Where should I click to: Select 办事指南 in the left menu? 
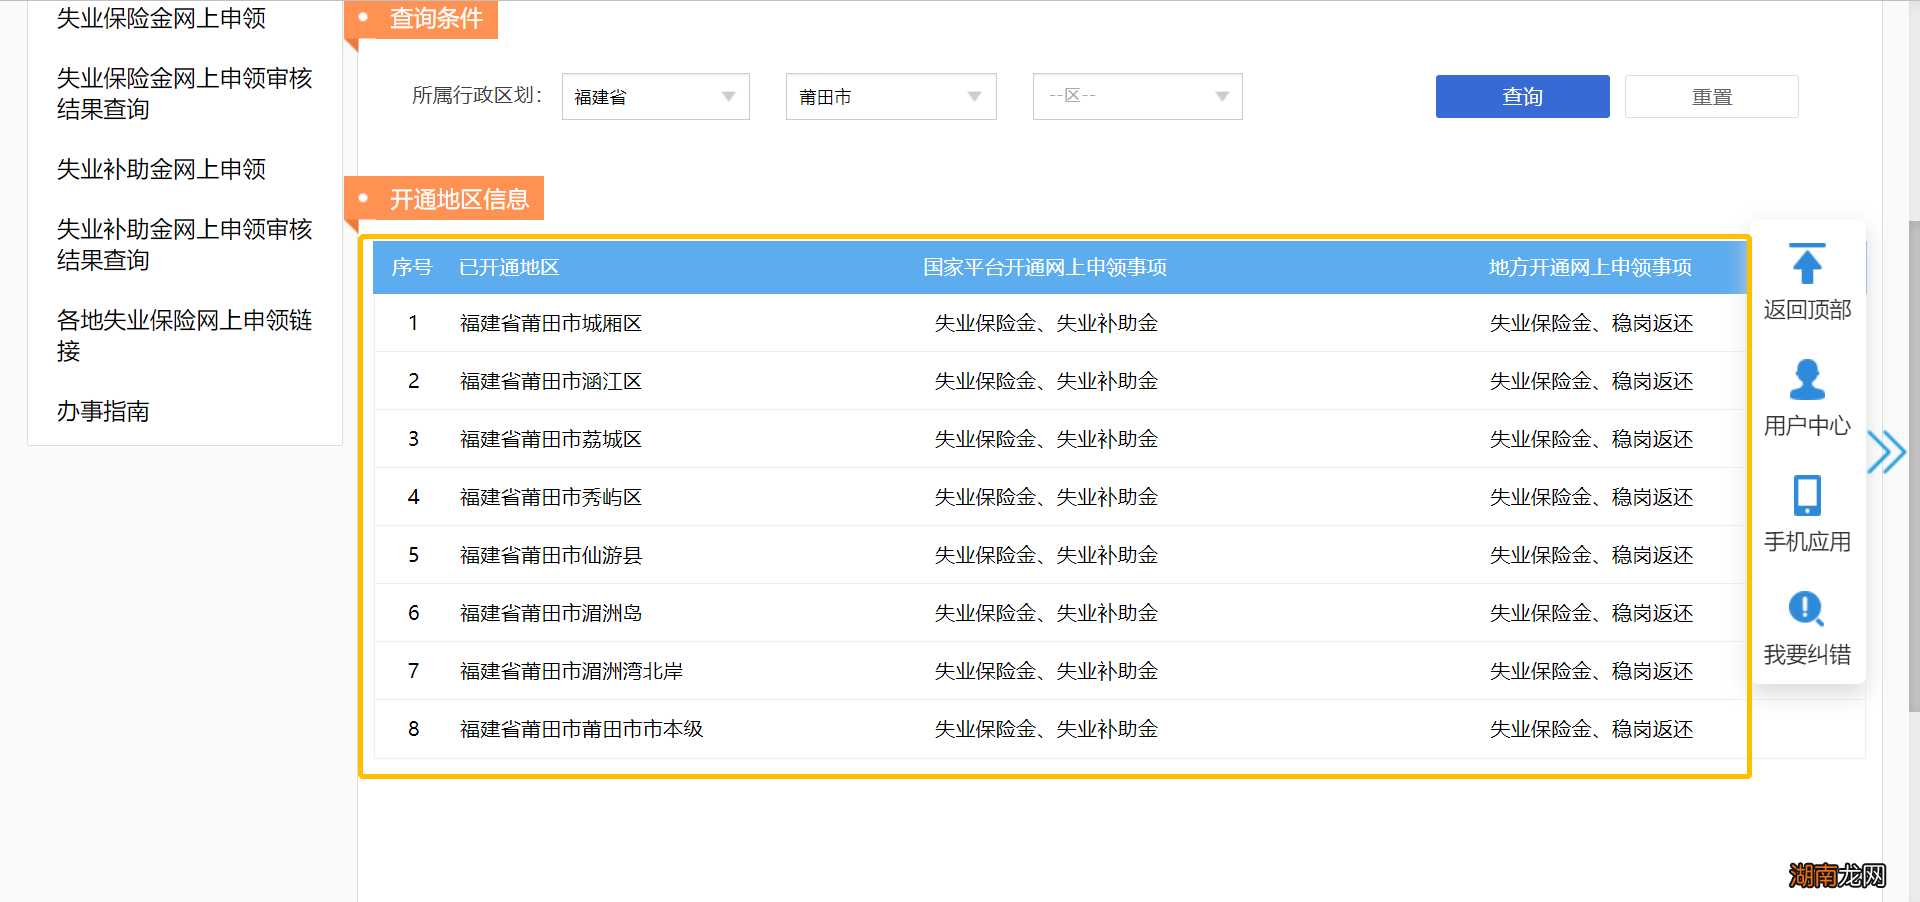103,410
